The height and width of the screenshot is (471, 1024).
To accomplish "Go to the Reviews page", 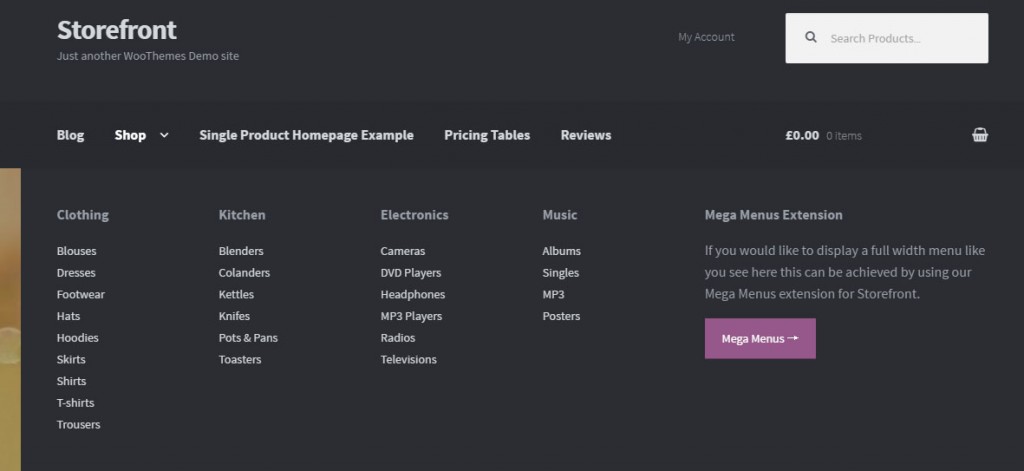I will coord(586,135).
